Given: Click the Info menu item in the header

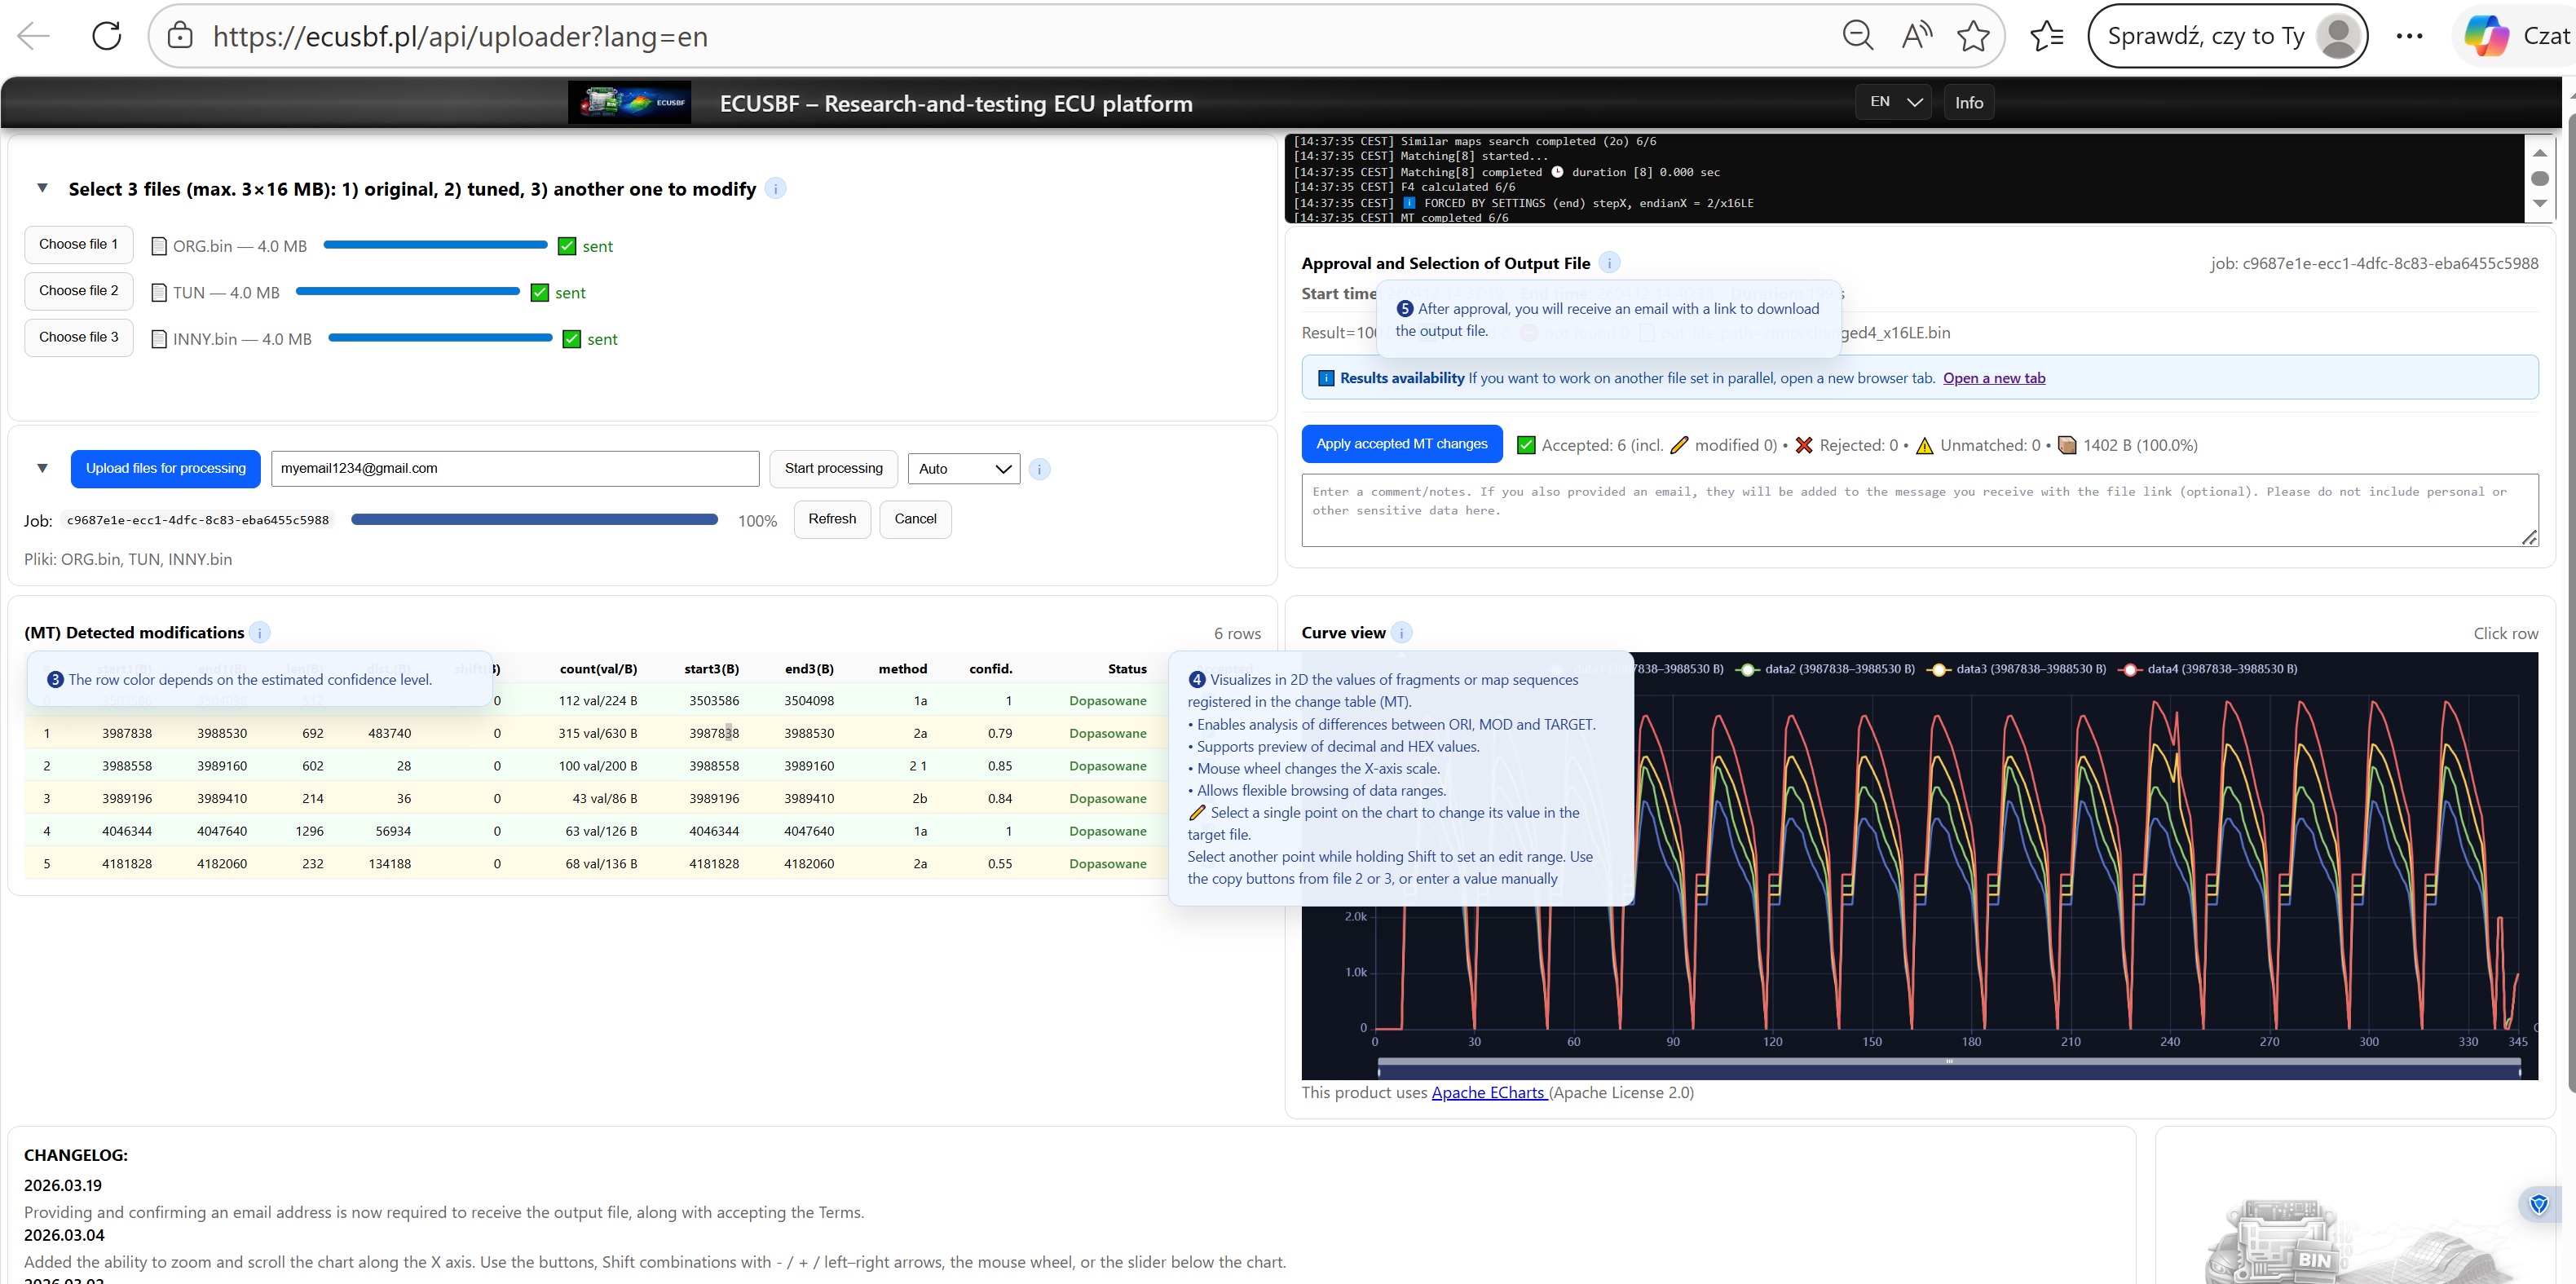Looking at the screenshot, I should click(x=1968, y=101).
